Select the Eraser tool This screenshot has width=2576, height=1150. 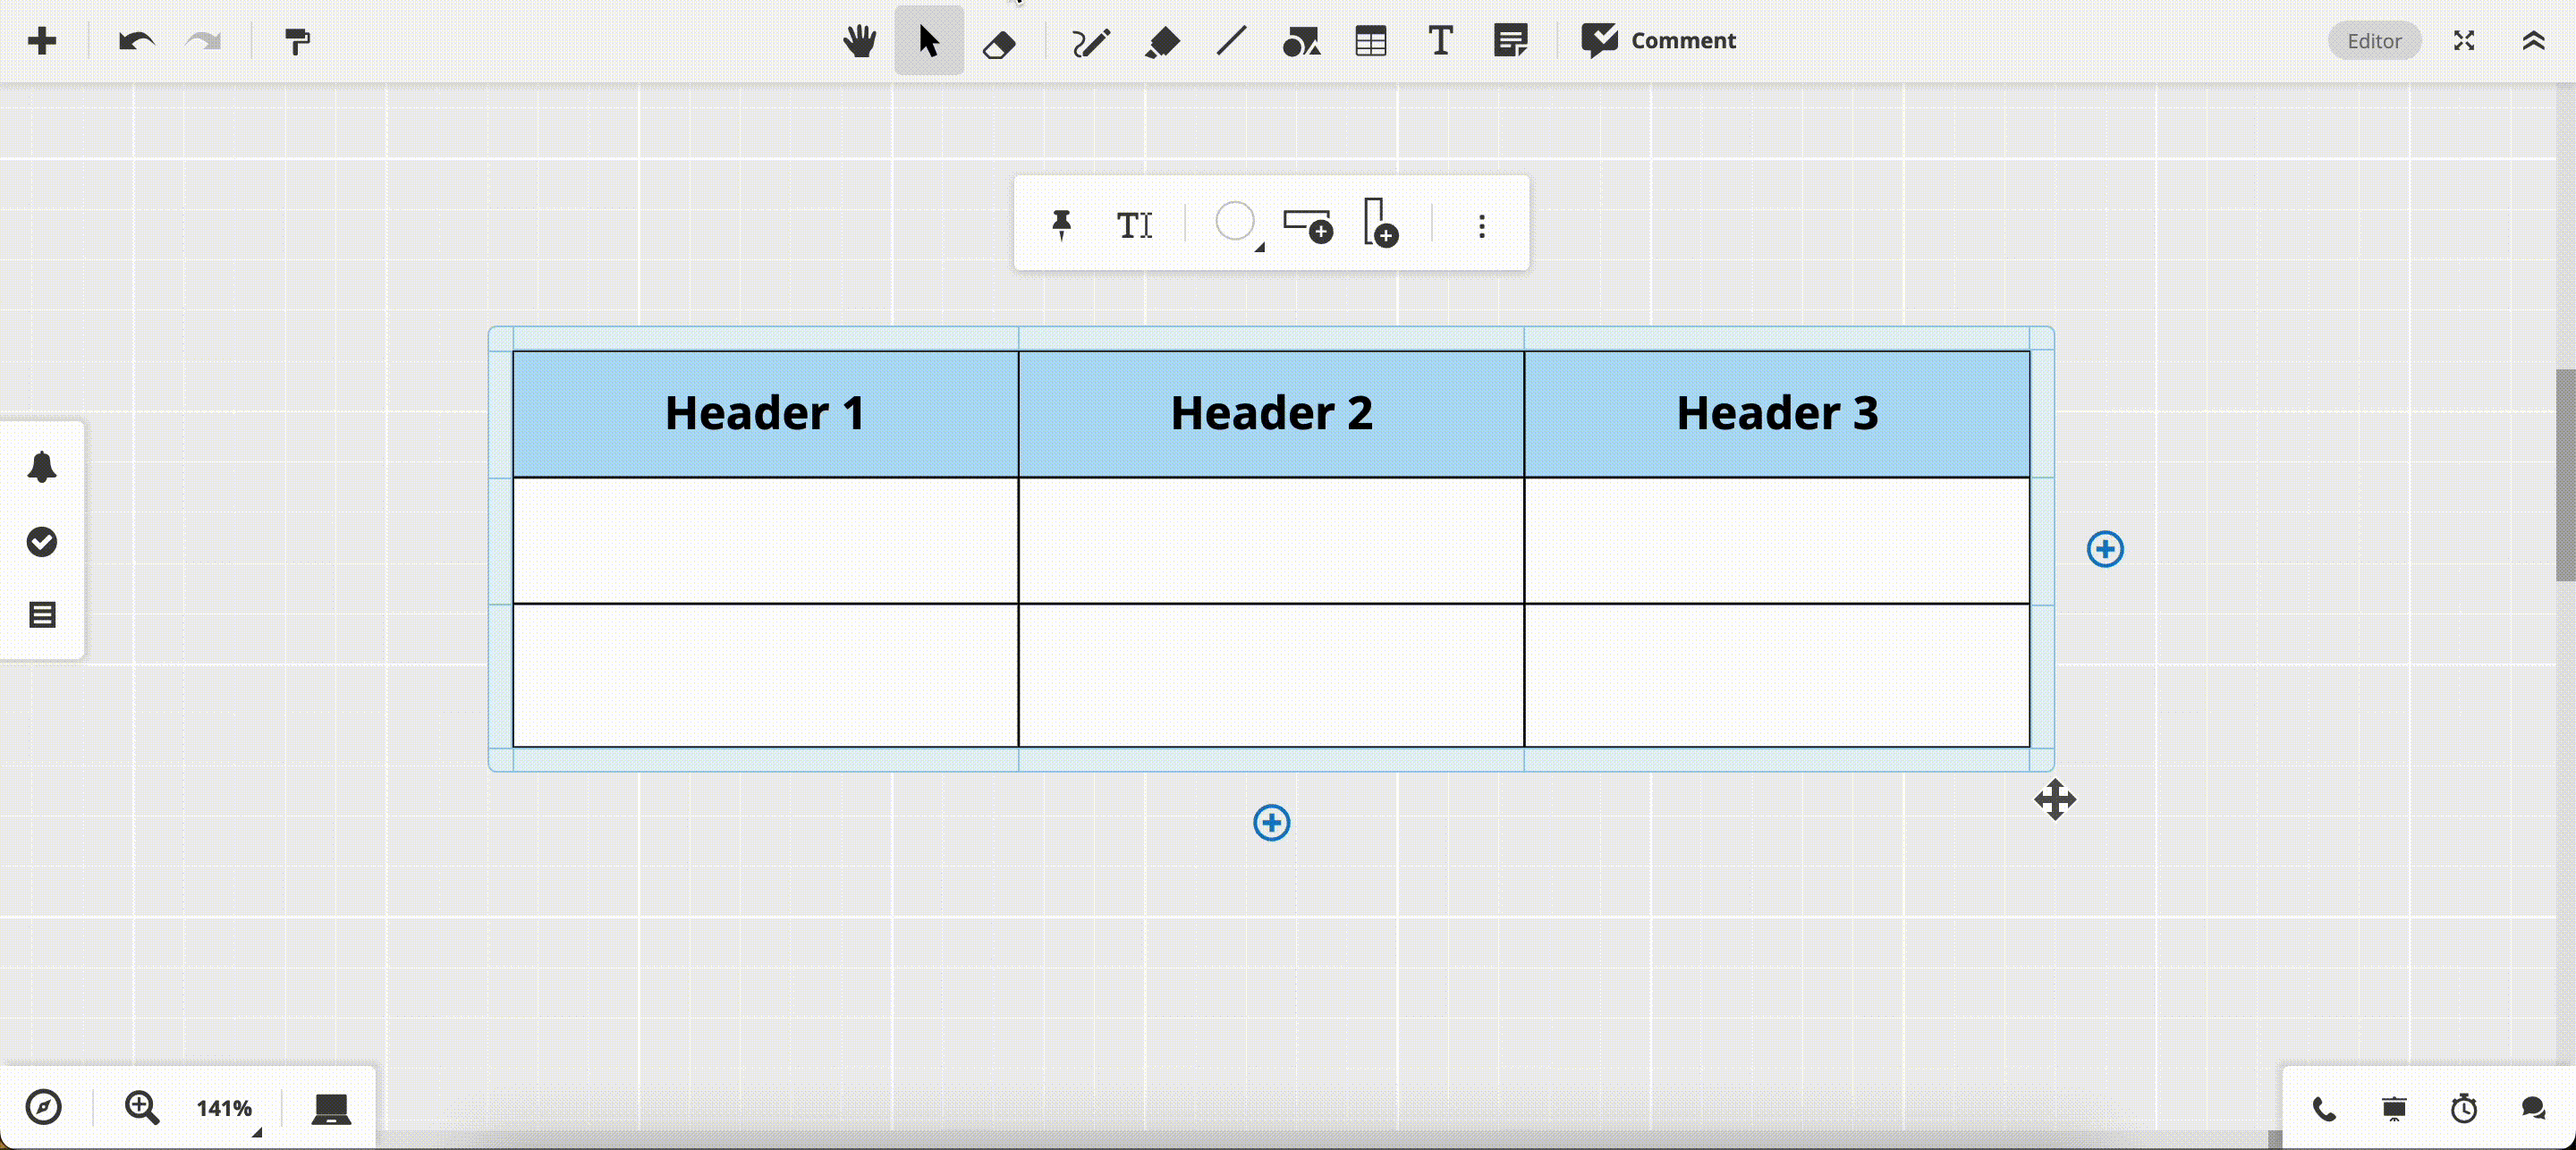[x=999, y=41]
